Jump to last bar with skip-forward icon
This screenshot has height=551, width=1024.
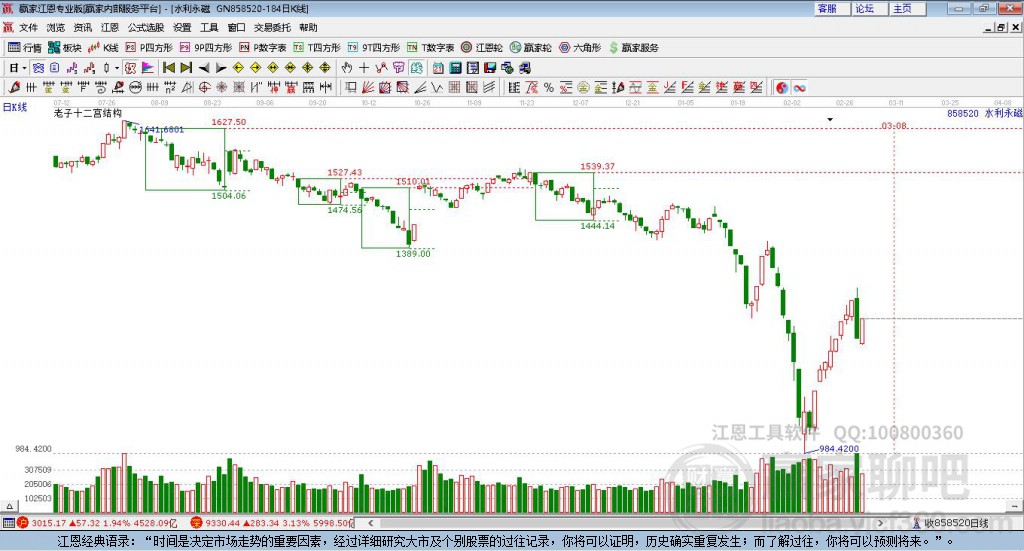coord(186,68)
